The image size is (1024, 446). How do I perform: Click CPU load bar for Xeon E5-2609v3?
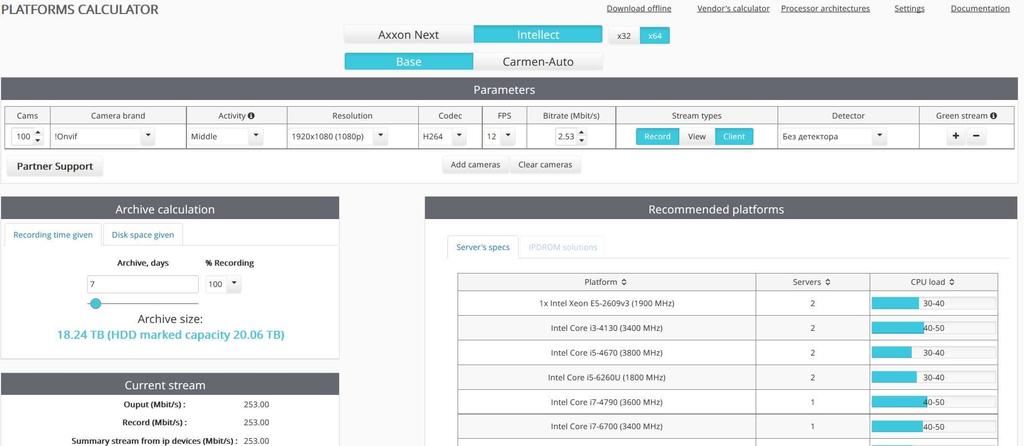pos(934,304)
